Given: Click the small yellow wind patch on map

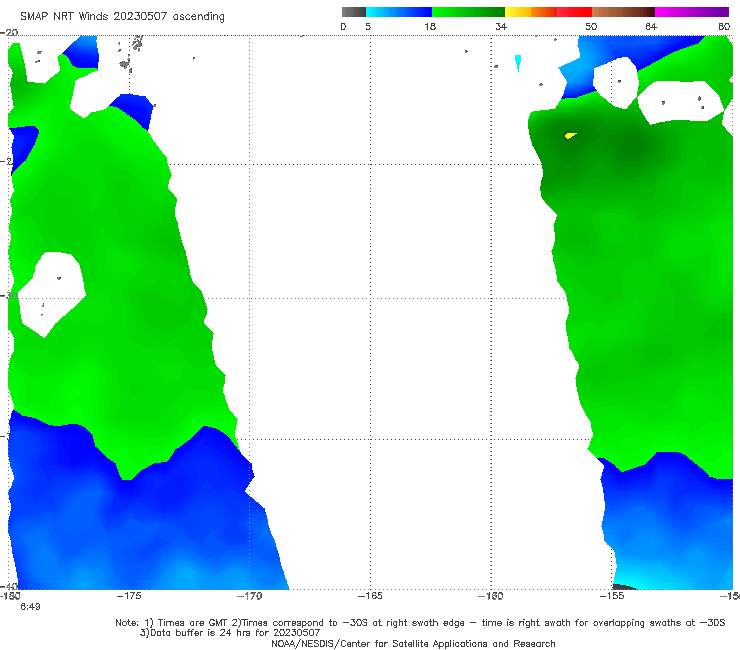Looking at the screenshot, I should point(571,136).
